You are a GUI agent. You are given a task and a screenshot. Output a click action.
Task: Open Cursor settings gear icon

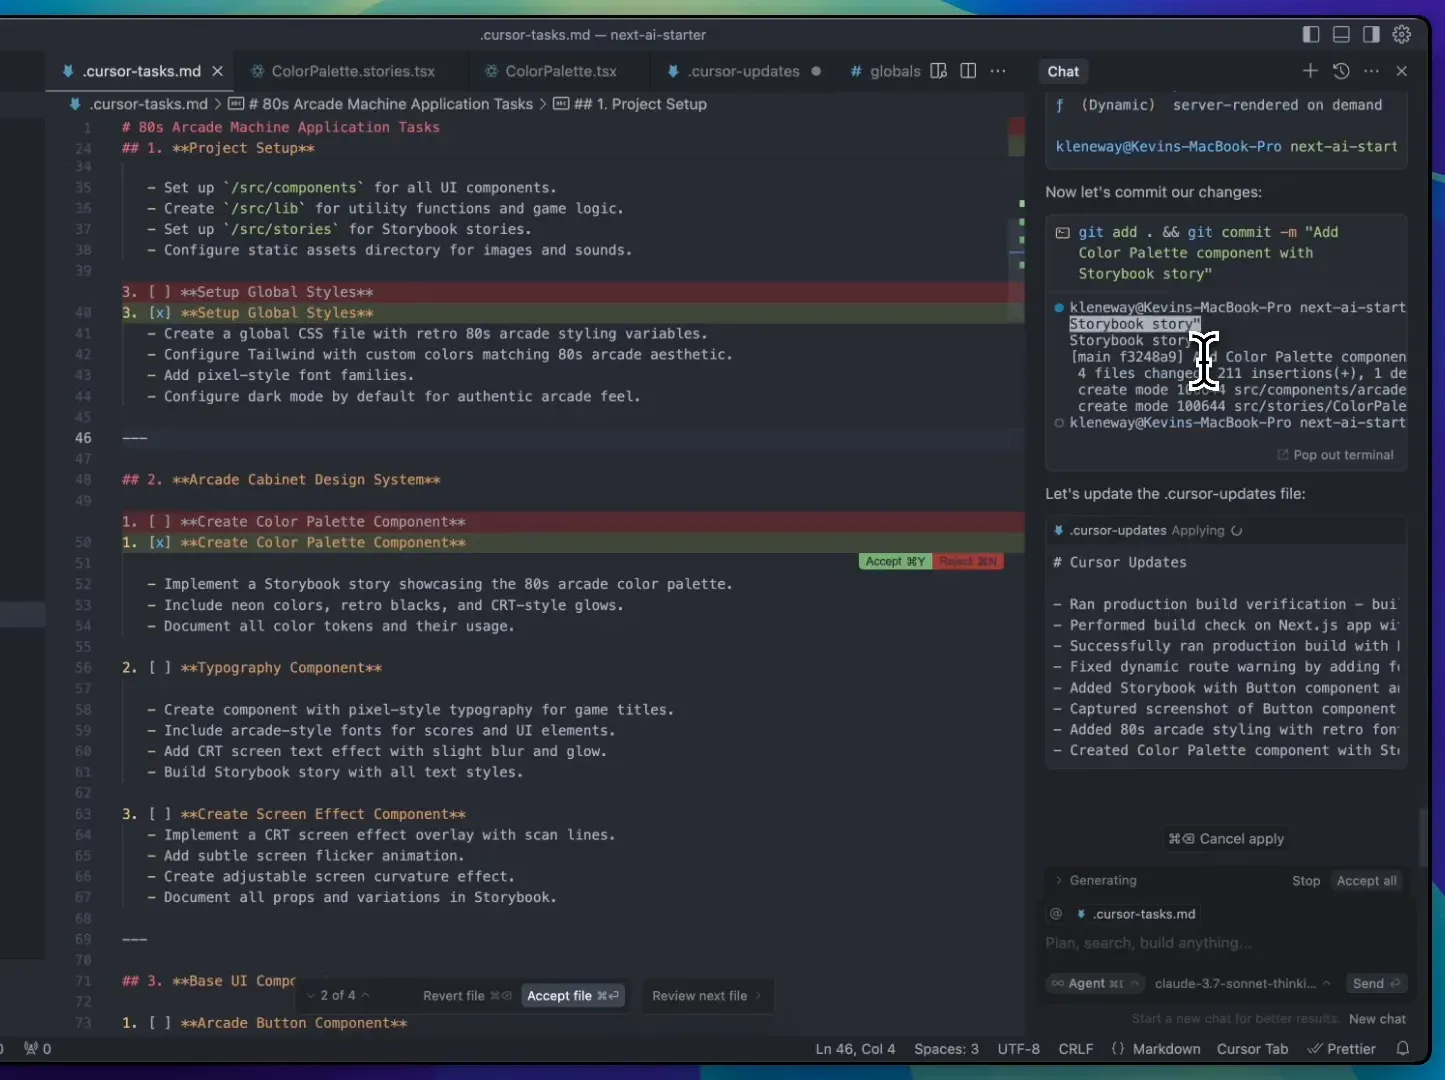1402,34
